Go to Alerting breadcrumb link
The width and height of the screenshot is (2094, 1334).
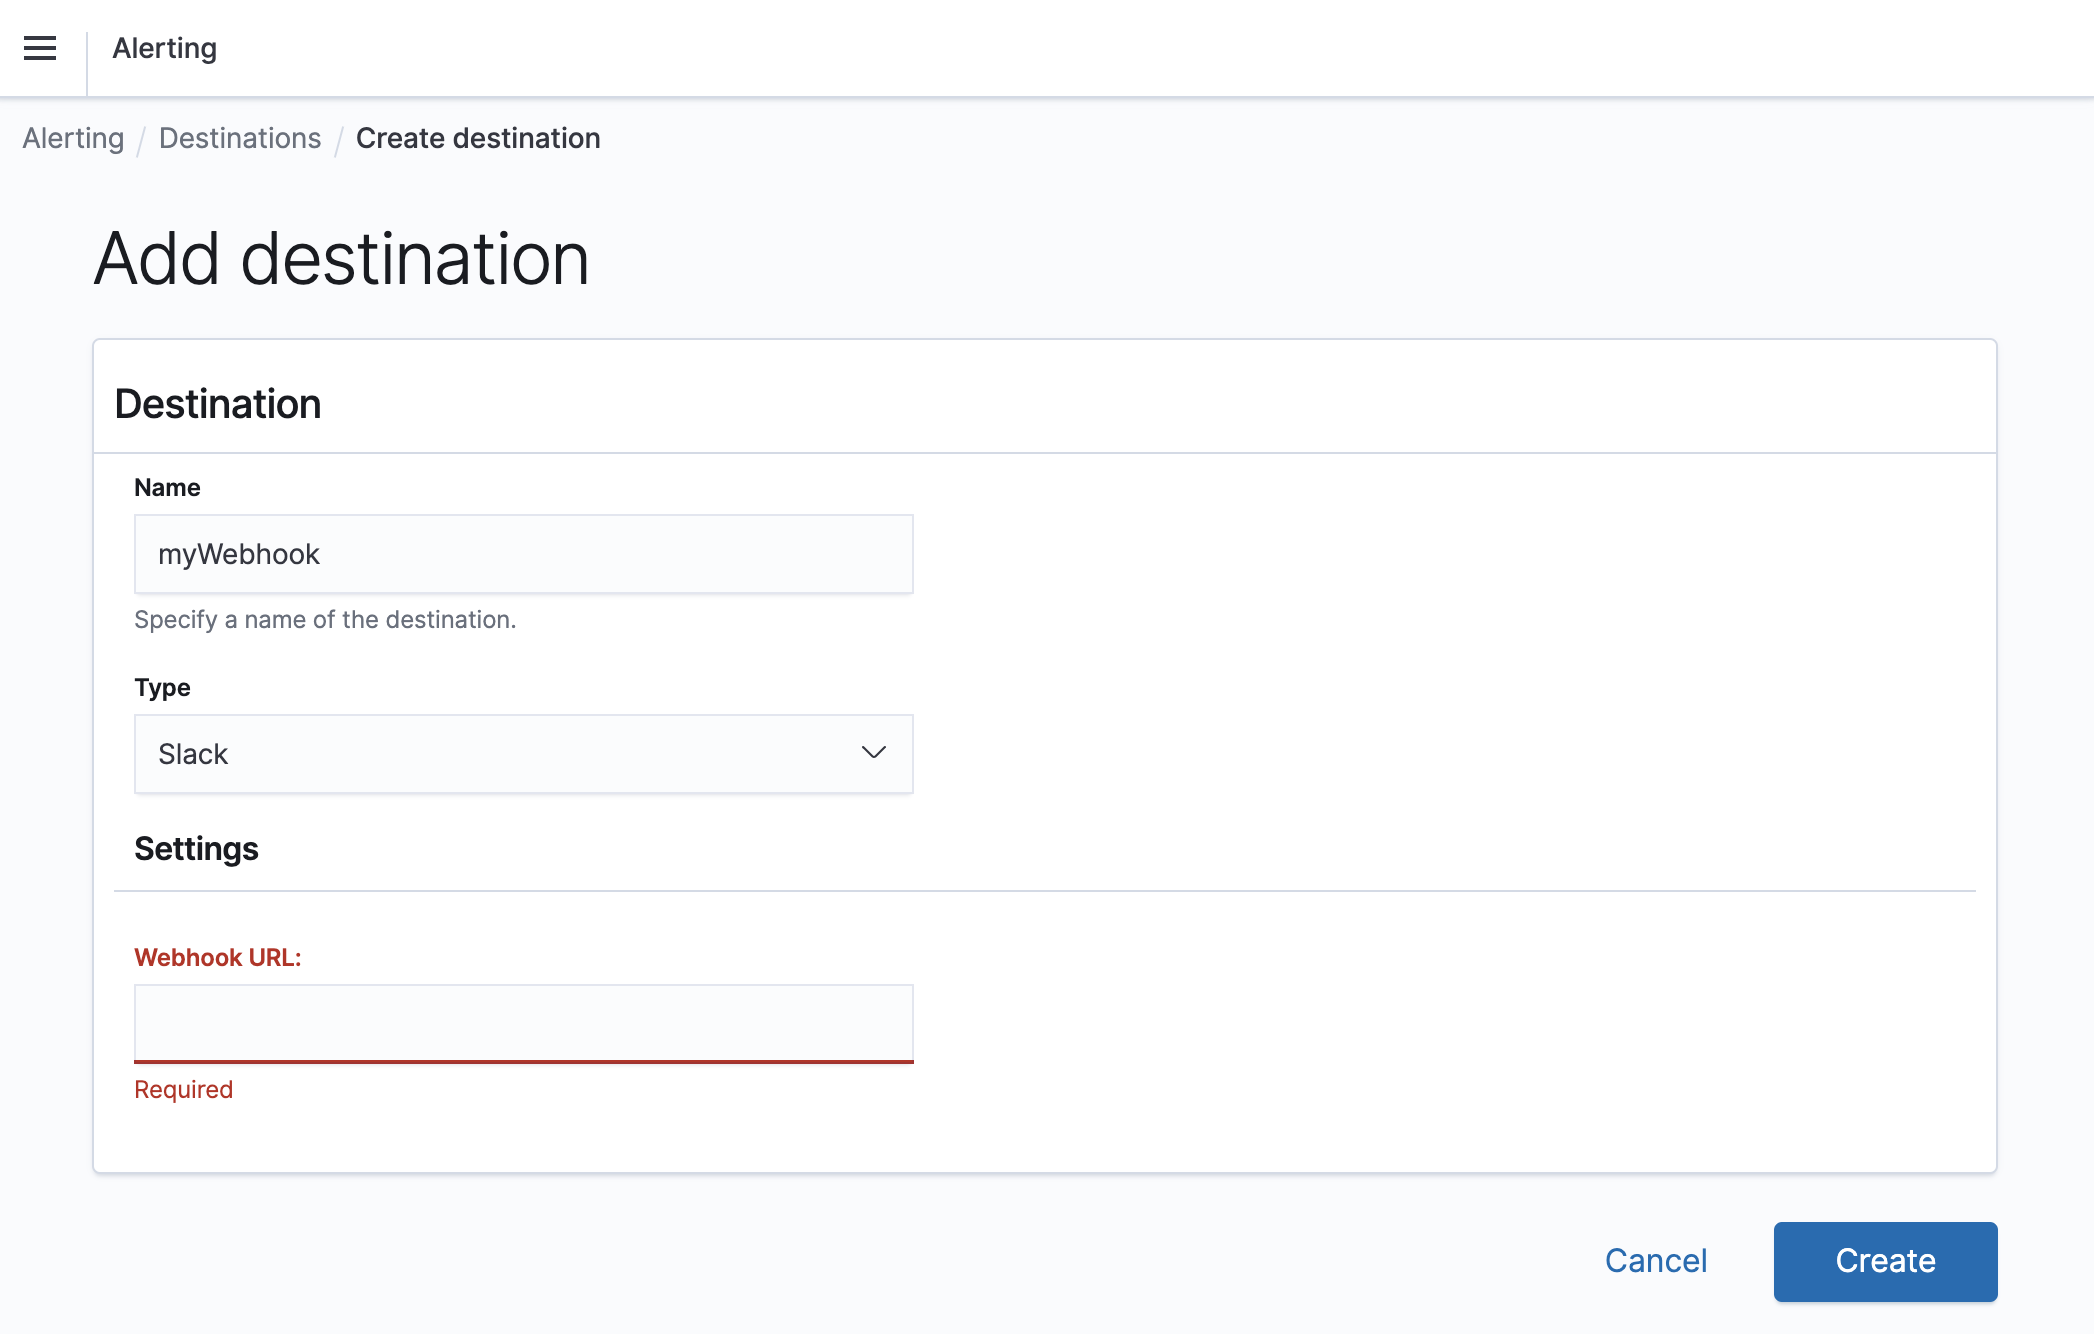(73, 138)
